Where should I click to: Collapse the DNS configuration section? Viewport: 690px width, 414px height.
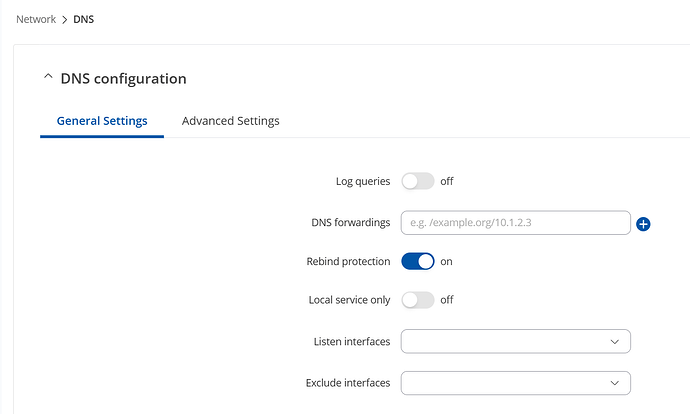(48, 77)
